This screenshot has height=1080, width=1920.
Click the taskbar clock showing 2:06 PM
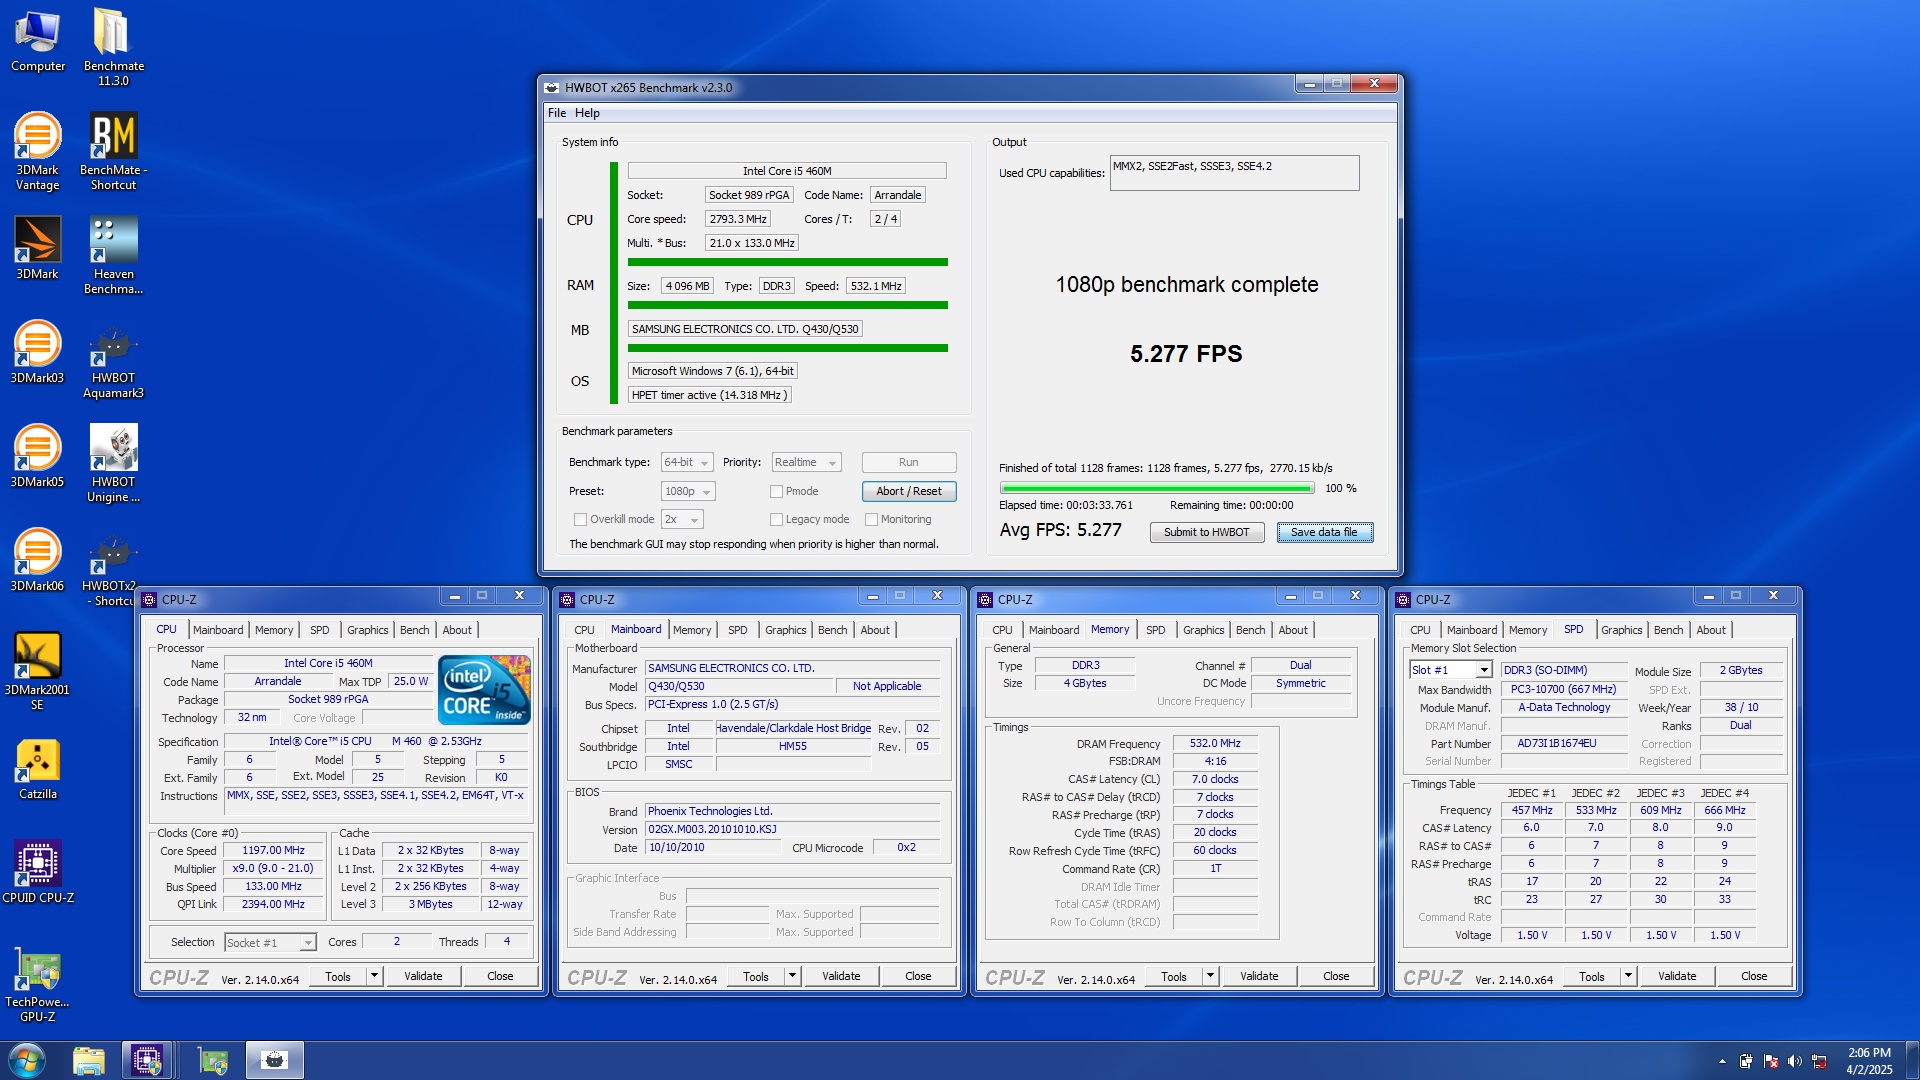coord(1869,1061)
